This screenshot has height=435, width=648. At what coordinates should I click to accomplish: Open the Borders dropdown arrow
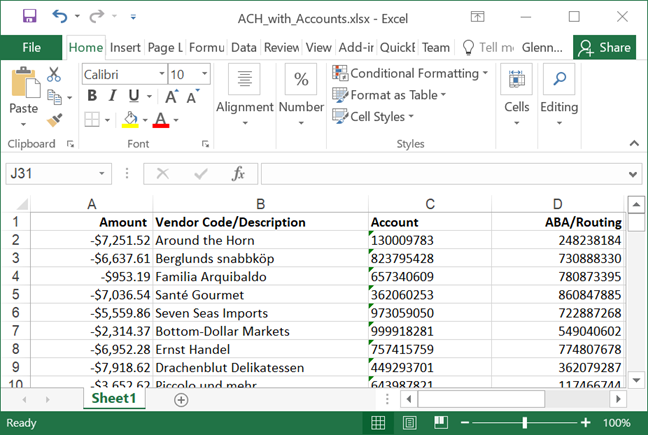tap(107, 120)
